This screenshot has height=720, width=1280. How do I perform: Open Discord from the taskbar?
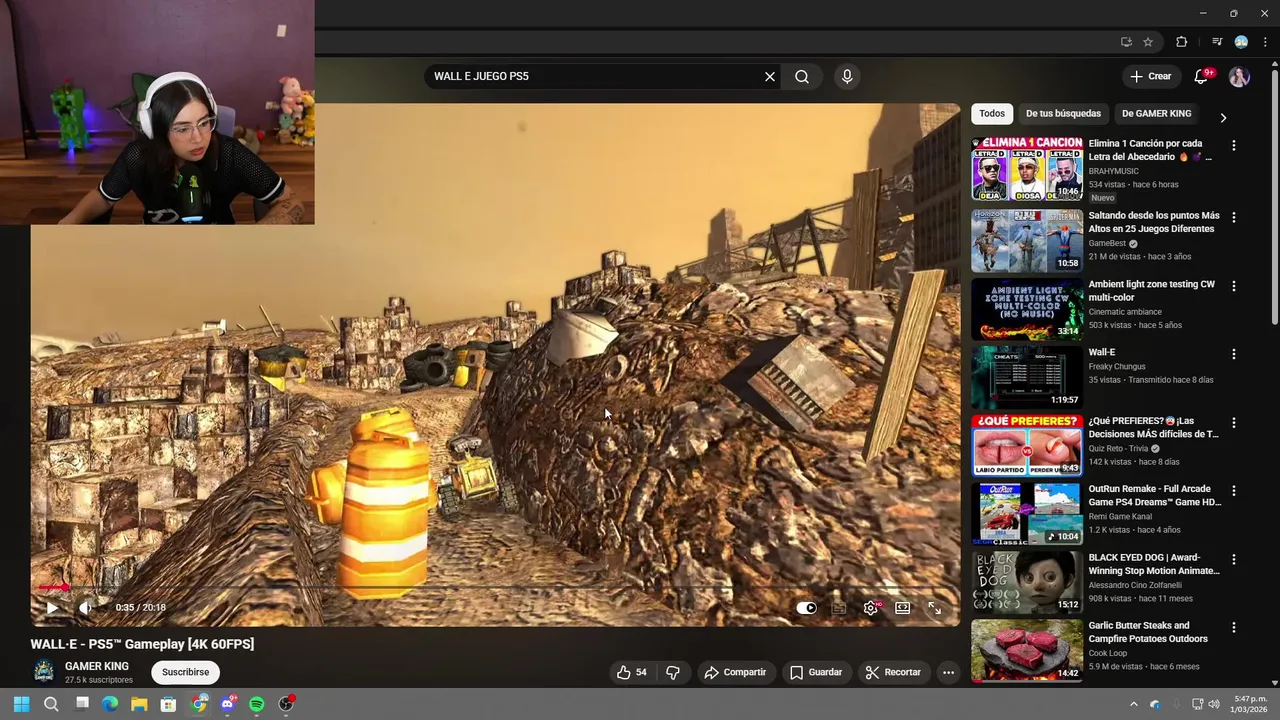pos(228,704)
